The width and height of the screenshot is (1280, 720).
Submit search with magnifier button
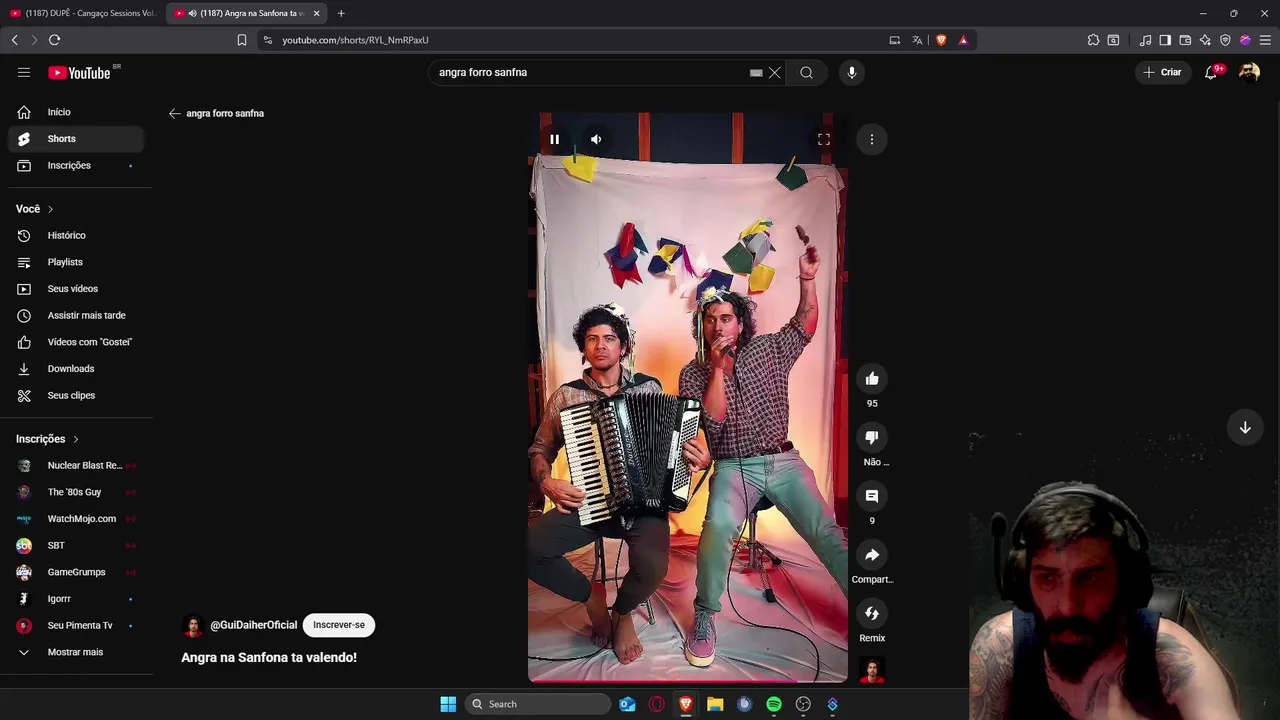pos(806,72)
